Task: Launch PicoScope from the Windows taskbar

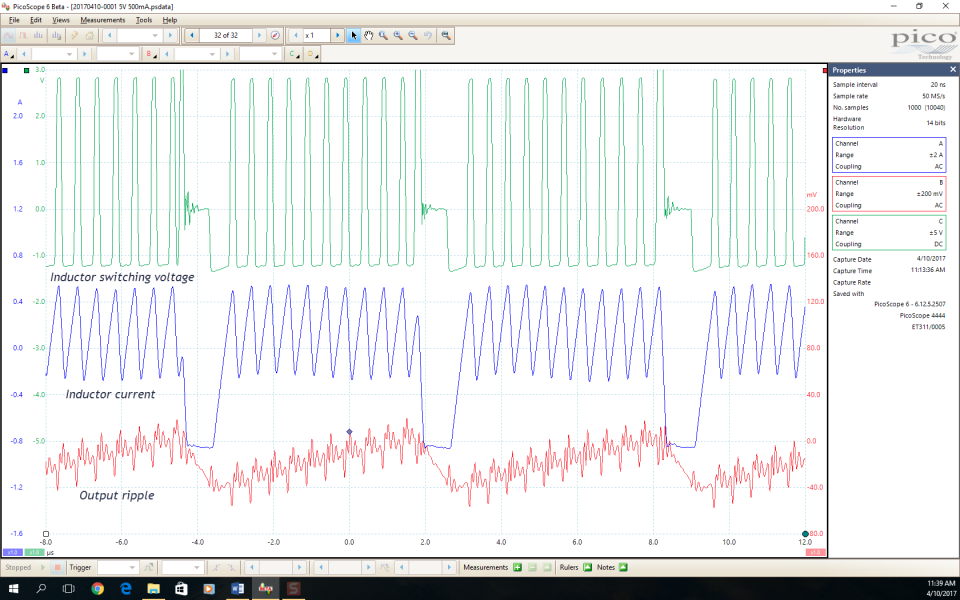Action: [x=265, y=589]
